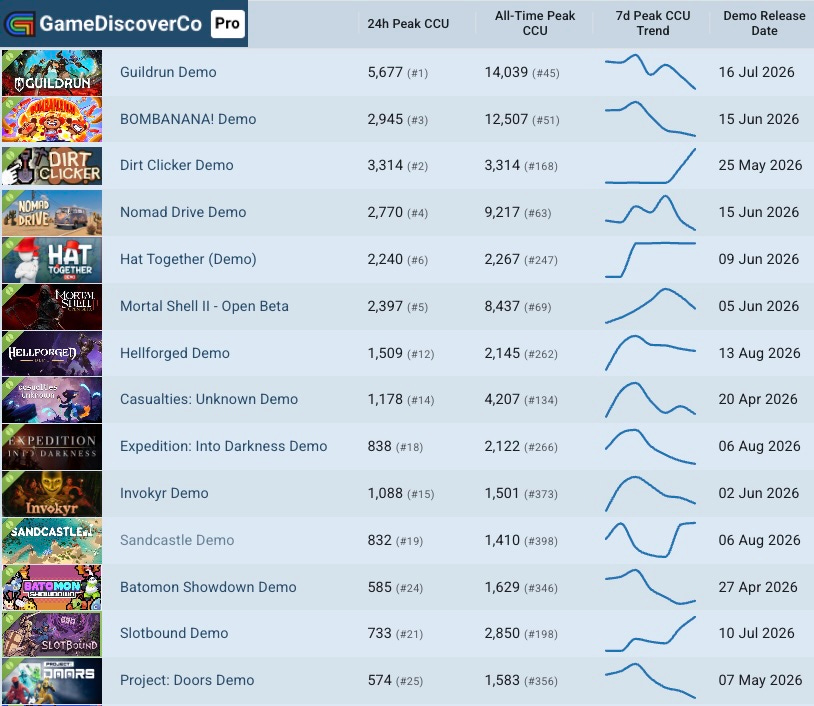Click the Sandcastle 7d trend sparkline
Viewport: 814px width, 706px height.
[650, 540]
